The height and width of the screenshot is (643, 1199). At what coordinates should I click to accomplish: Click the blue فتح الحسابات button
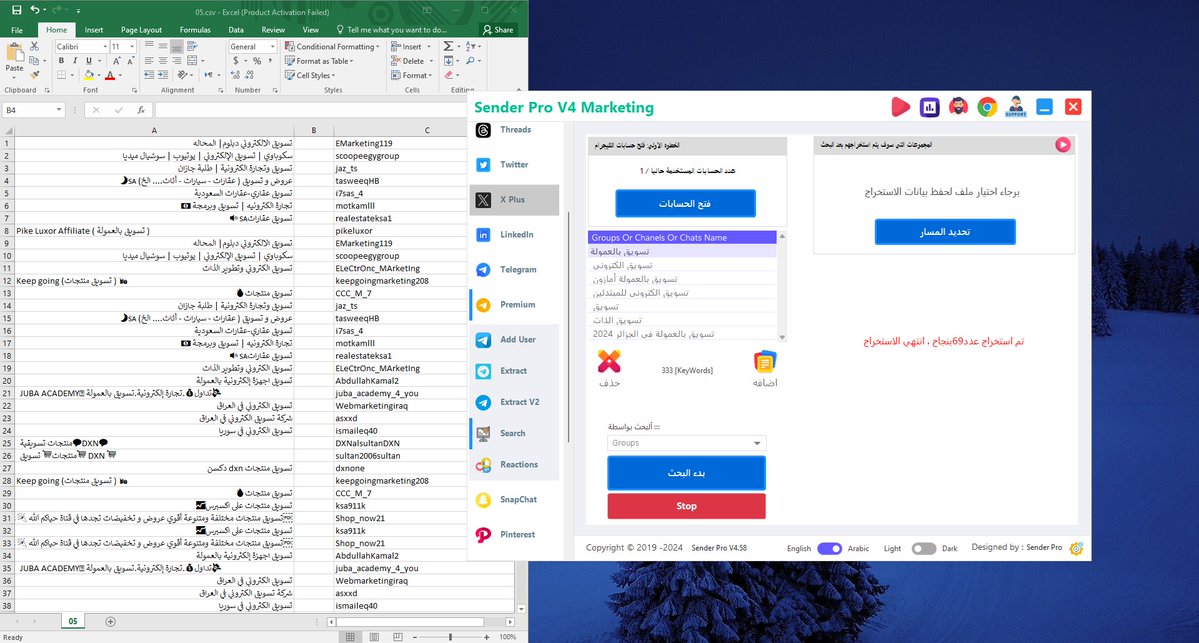point(685,203)
